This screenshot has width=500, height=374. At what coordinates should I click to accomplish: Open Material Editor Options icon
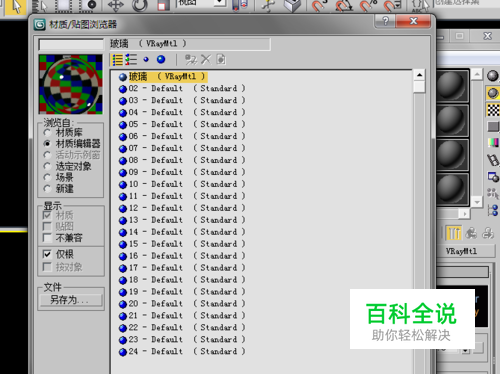[493, 177]
